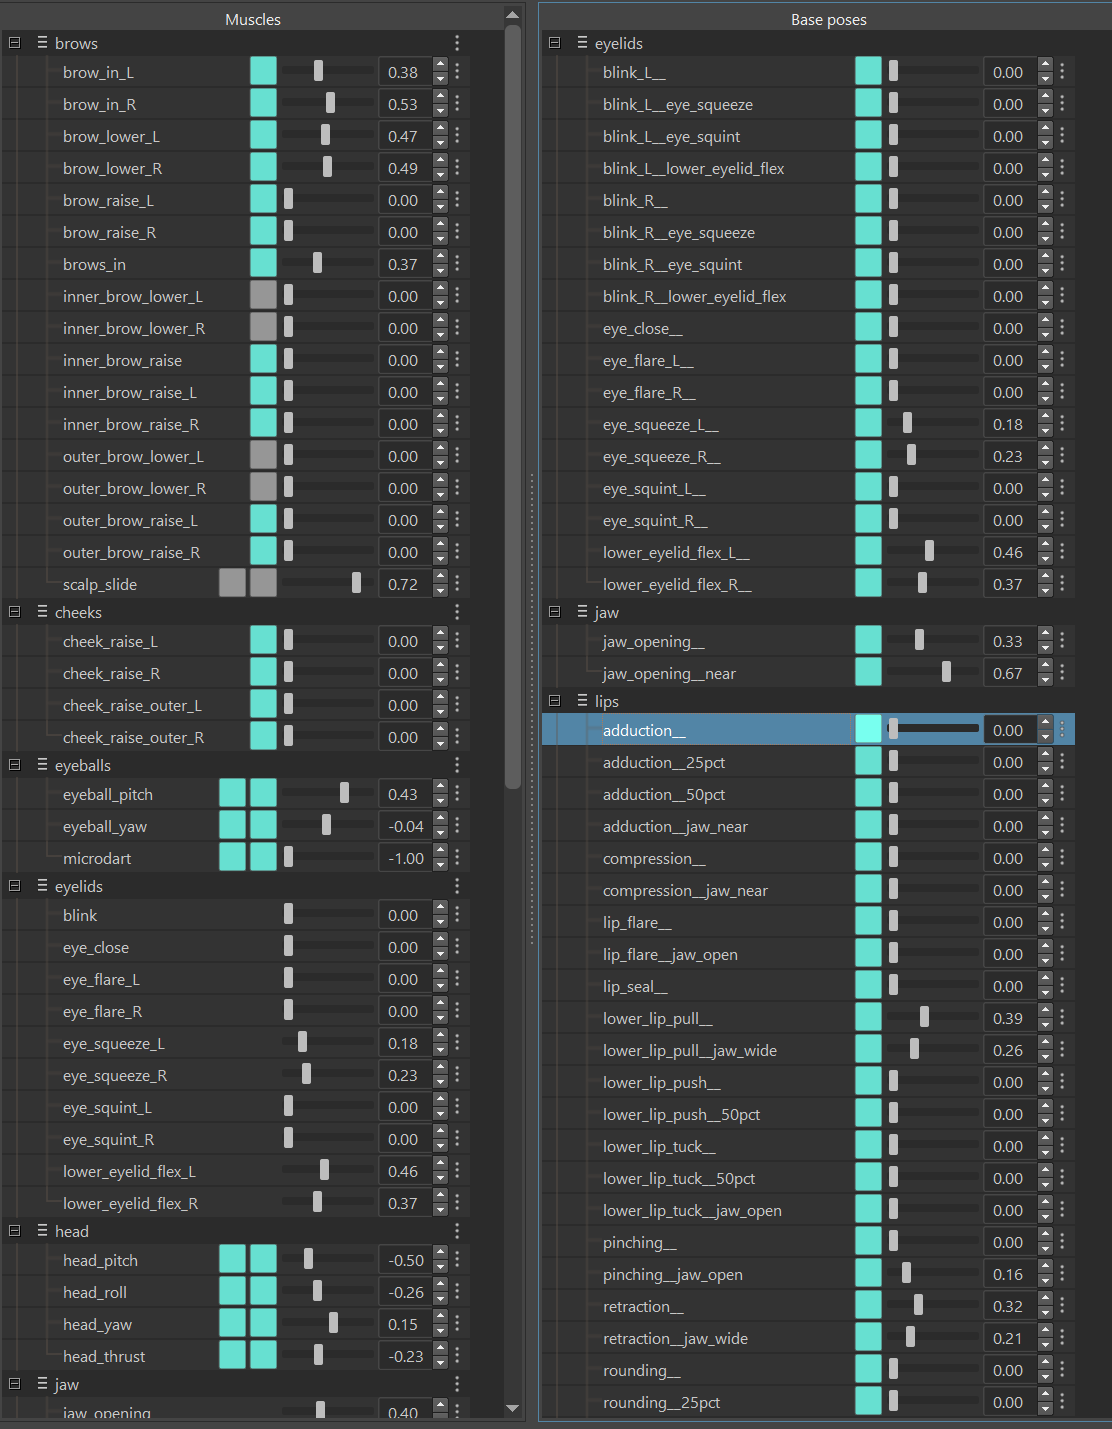Image resolution: width=1112 pixels, height=1429 pixels.
Task: Open the head group three-dot menu
Action: tap(457, 1231)
